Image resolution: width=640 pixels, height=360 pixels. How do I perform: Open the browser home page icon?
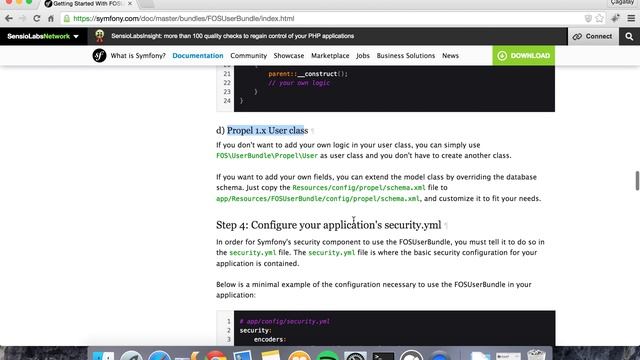[51, 18]
